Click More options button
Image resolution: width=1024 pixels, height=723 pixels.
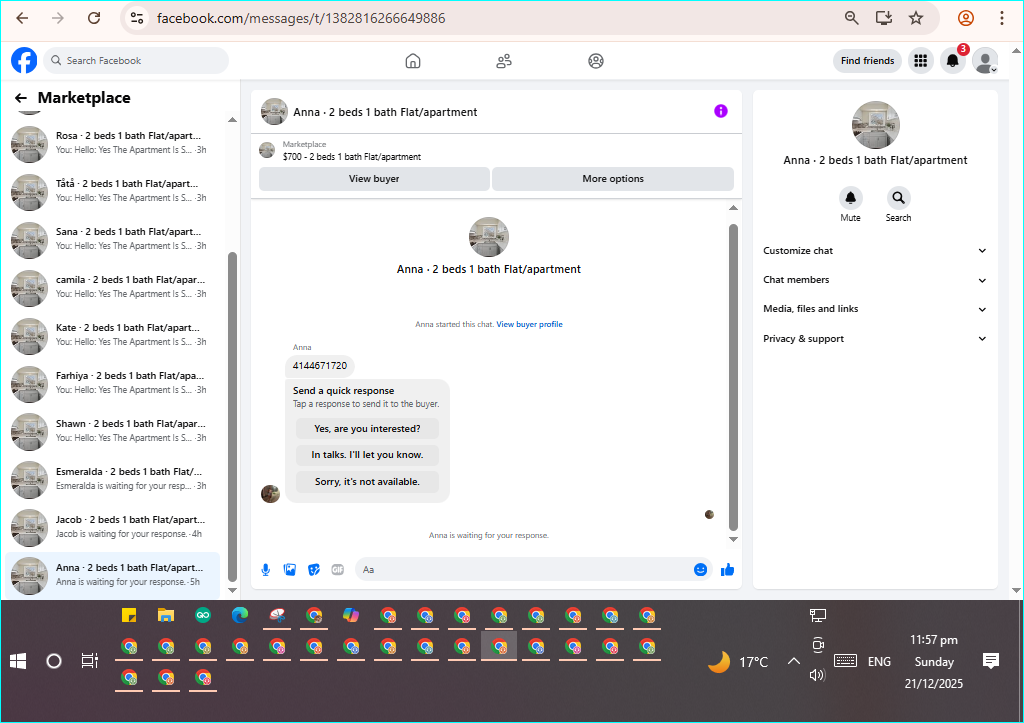click(x=613, y=179)
